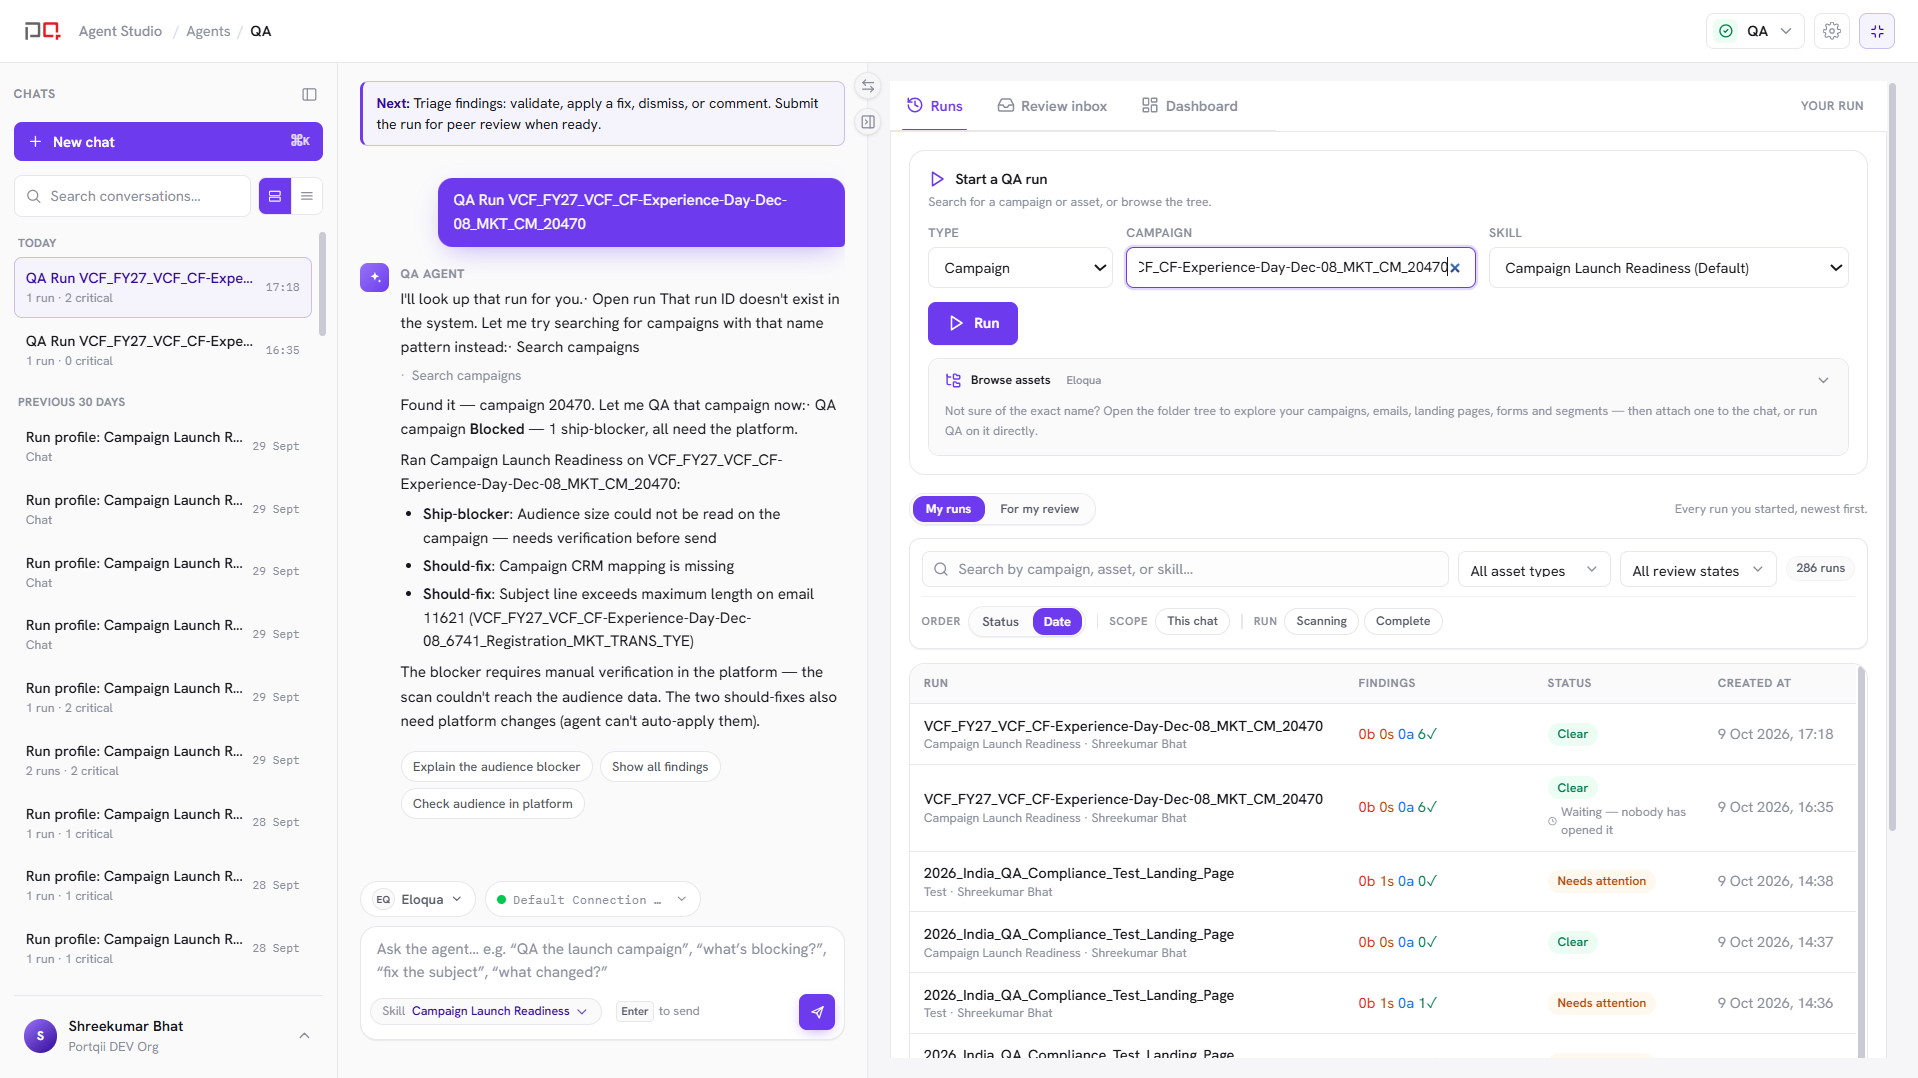Toggle the side panel layout icon

[x=868, y=122]
